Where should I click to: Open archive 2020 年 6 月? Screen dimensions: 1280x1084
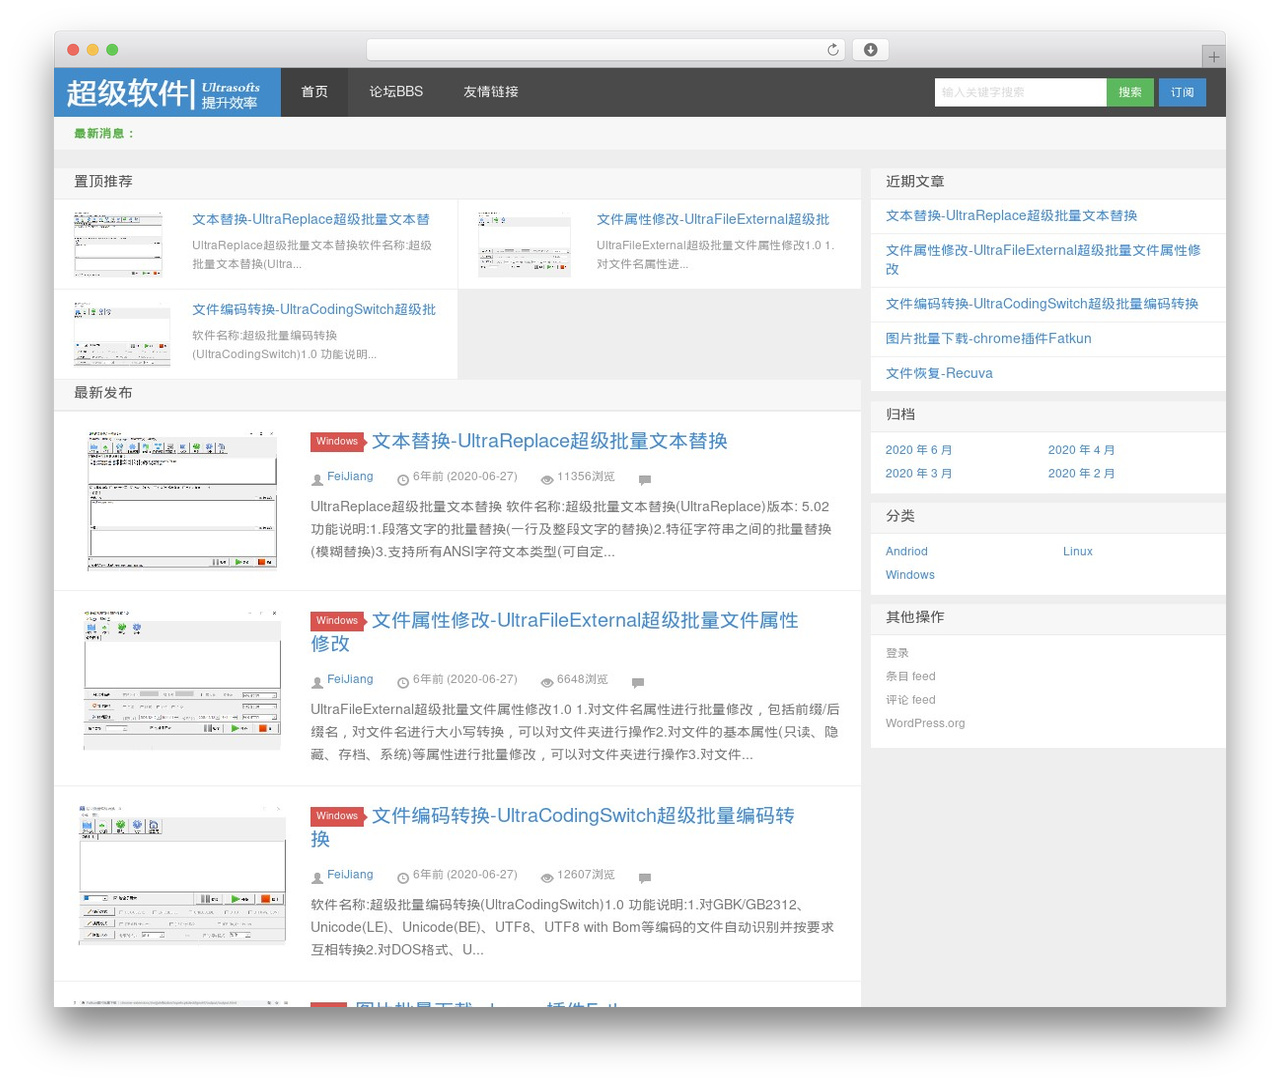click(x=918, y=450)
